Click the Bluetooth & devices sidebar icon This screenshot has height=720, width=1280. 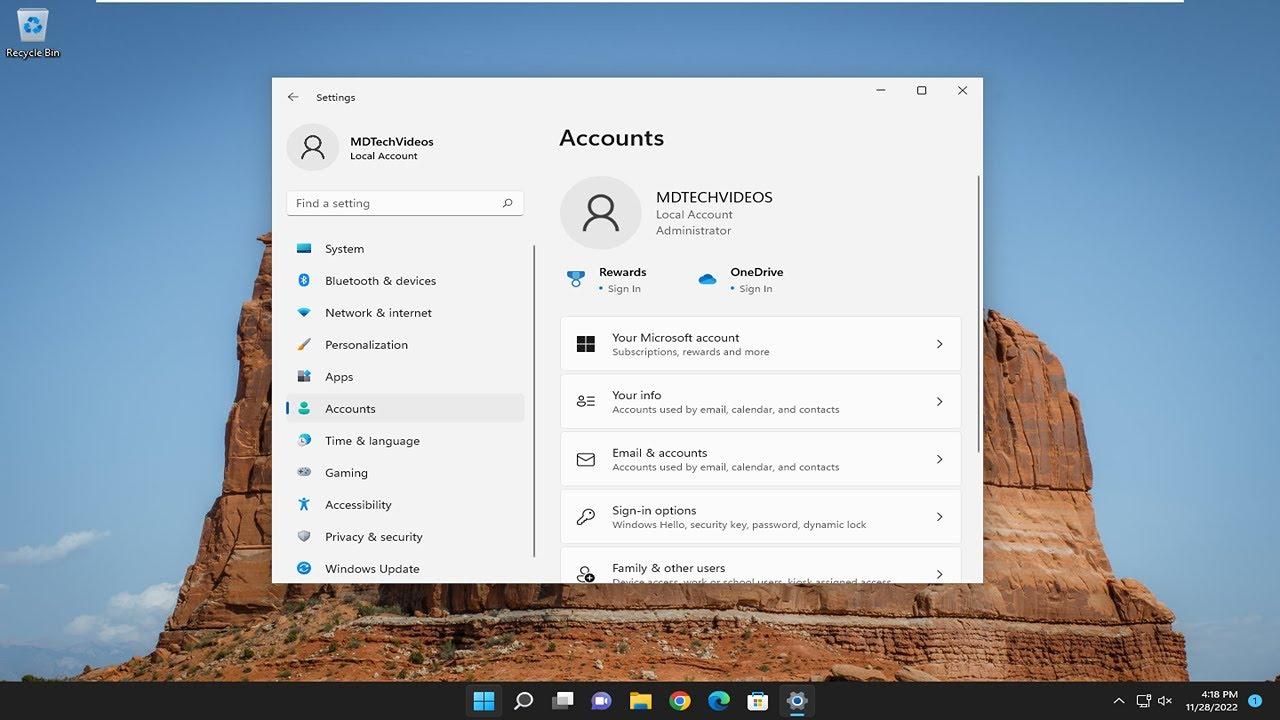tap(304, 281)
